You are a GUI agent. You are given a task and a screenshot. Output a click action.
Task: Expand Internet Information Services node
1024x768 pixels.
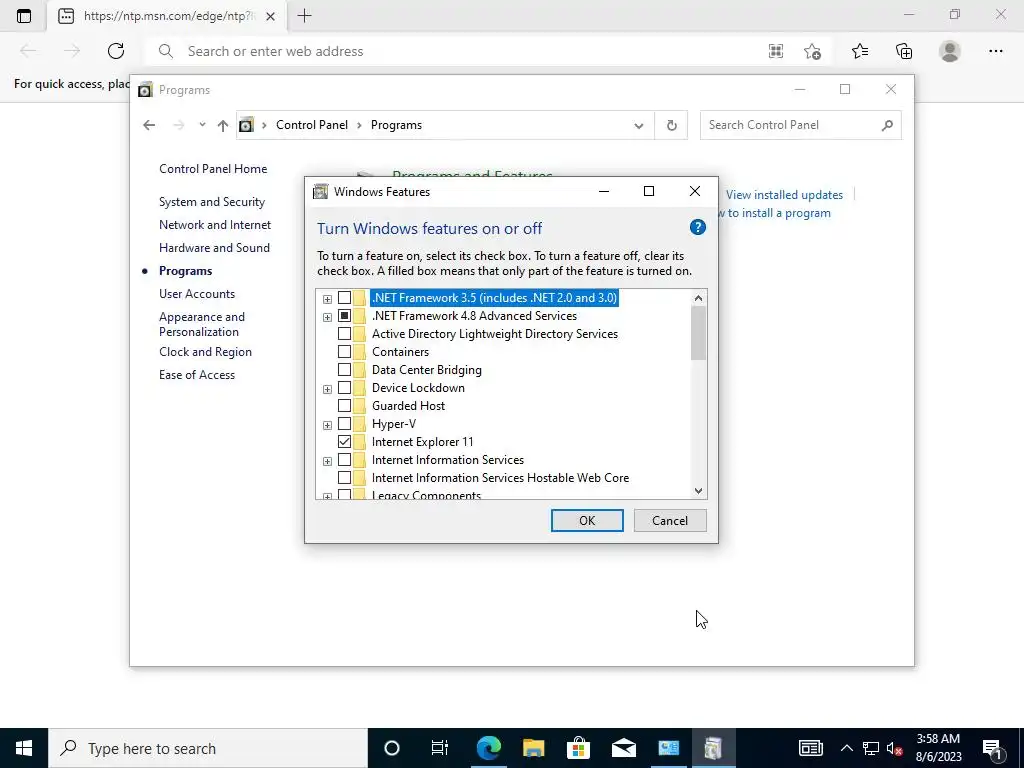pyautogui.click(x=327, y=461)
